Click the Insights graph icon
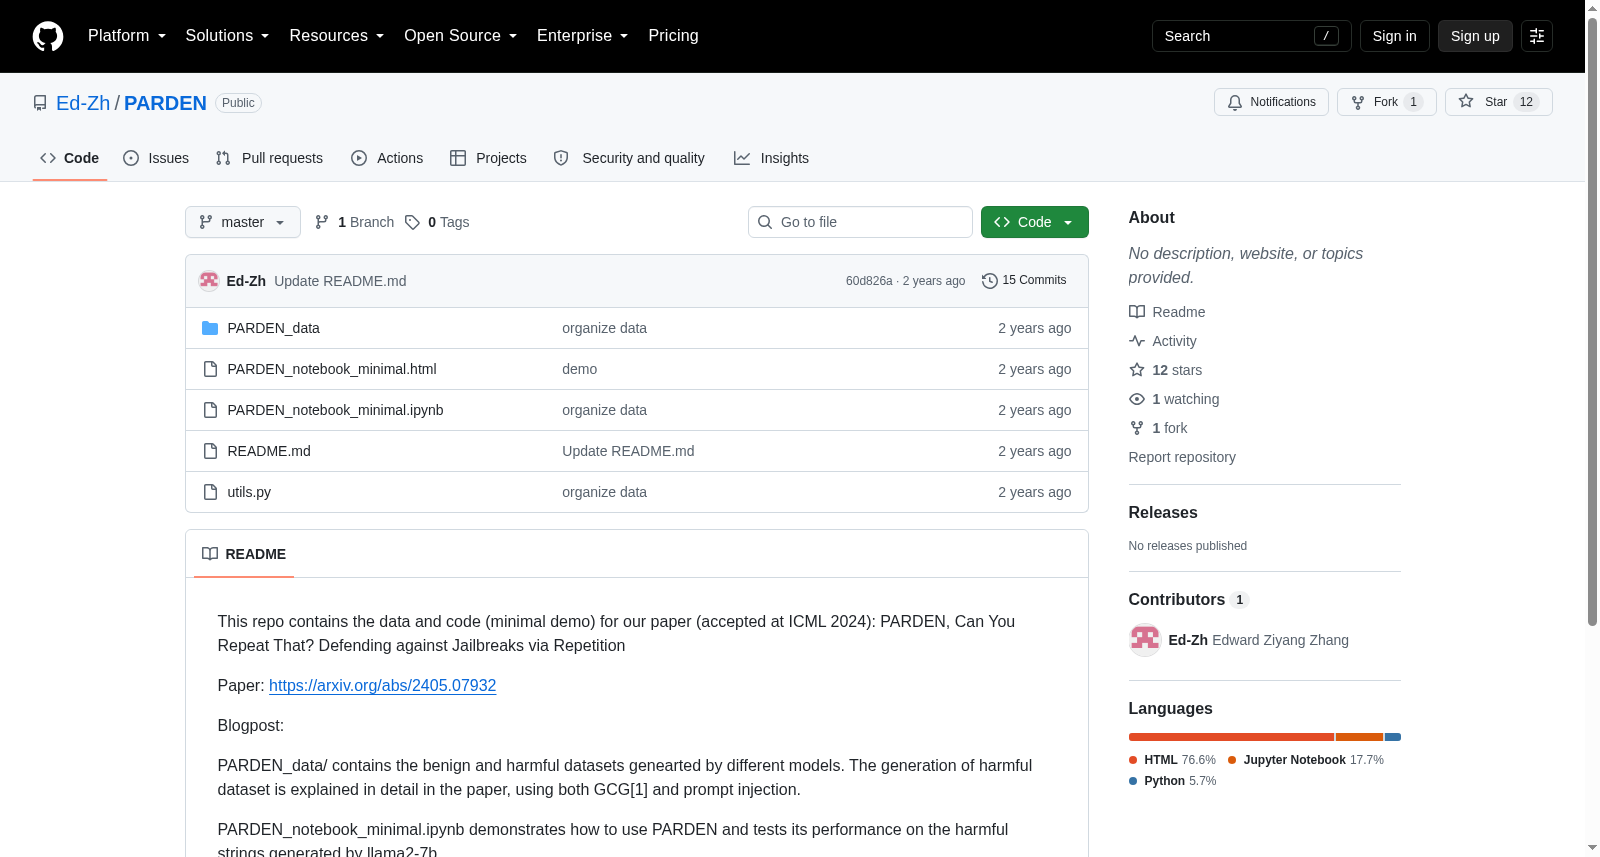 point(742,158)
